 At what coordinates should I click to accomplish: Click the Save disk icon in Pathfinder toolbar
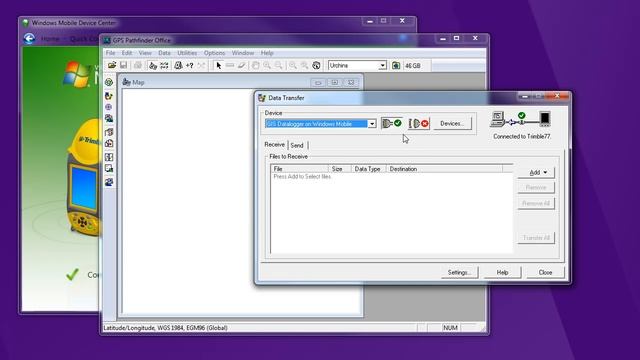point(123,65)
